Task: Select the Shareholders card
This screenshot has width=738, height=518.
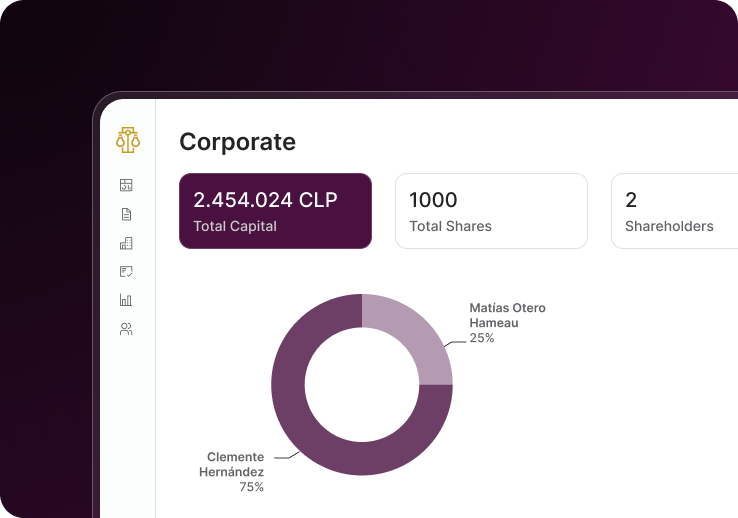Action: [674, 211]
